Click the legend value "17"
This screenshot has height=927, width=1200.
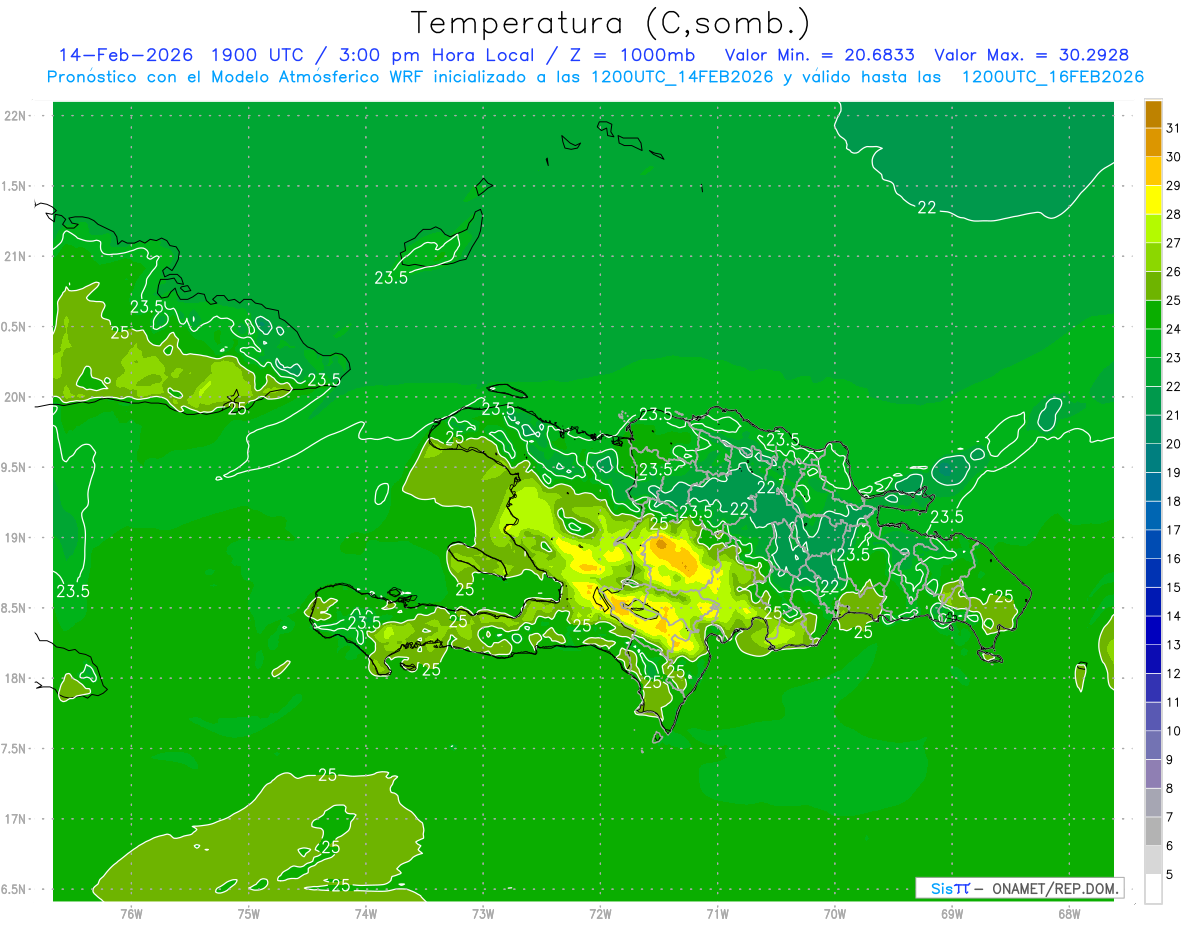[1174, 530]
